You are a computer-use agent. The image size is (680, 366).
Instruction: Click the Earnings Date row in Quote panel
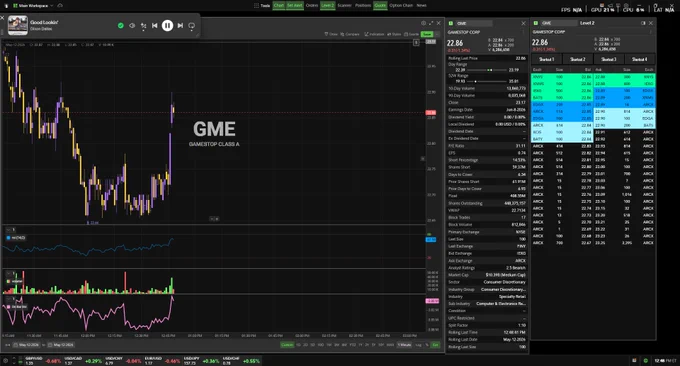click(487, 110)
